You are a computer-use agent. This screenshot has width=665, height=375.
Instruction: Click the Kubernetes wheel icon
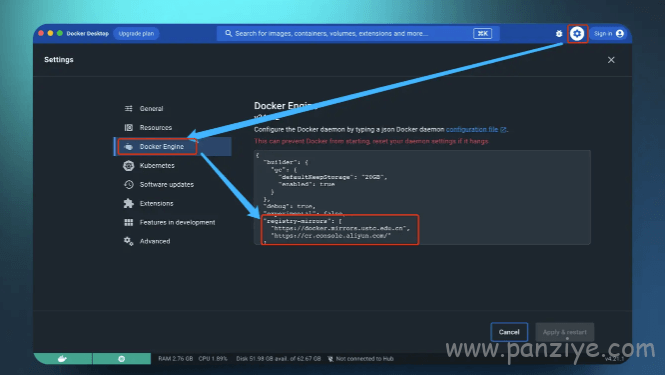click(x=129, y=165)
